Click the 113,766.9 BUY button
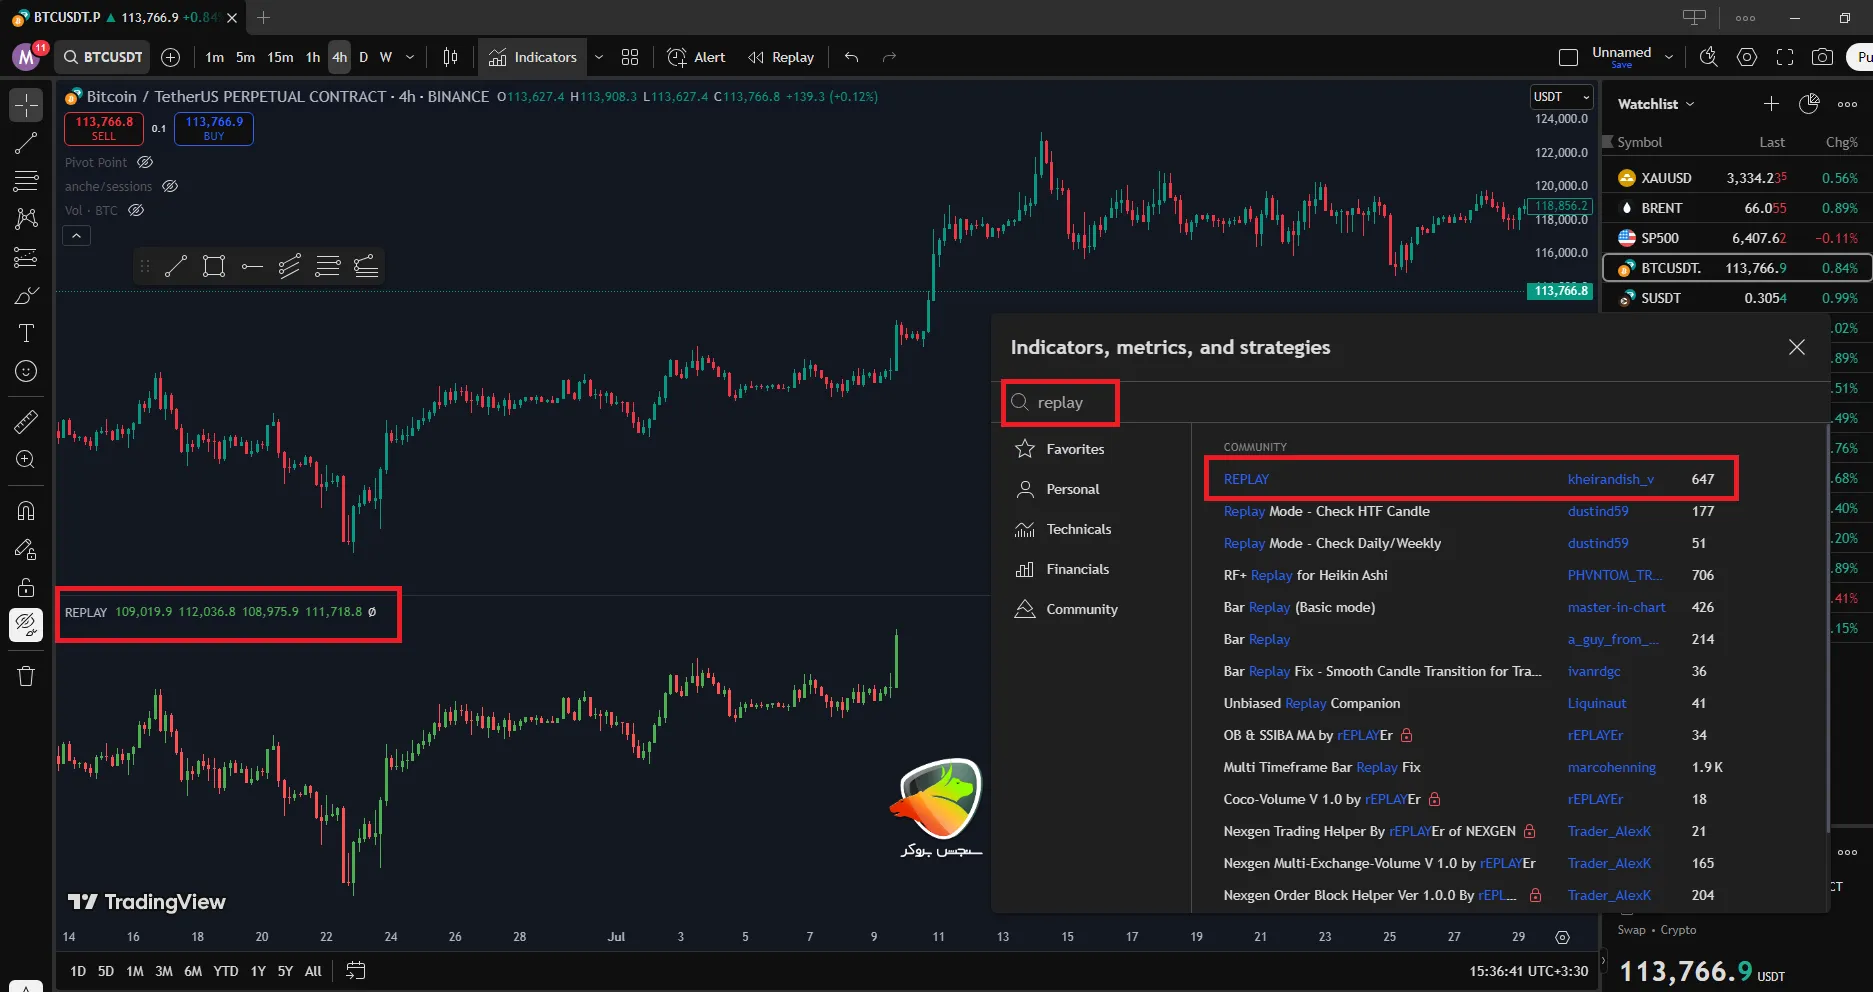 point(214,128)
